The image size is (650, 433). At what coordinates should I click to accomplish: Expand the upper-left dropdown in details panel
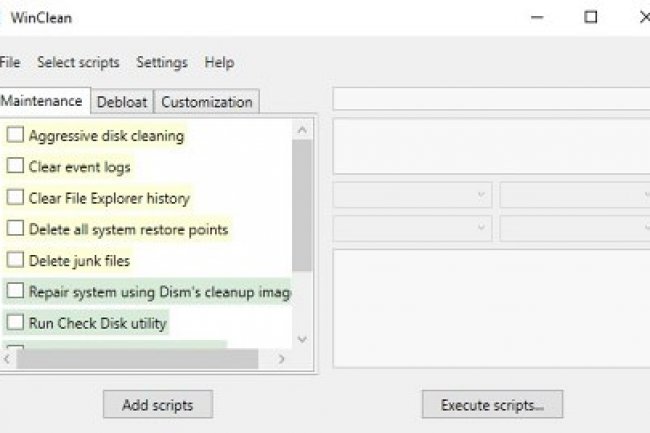411,195
